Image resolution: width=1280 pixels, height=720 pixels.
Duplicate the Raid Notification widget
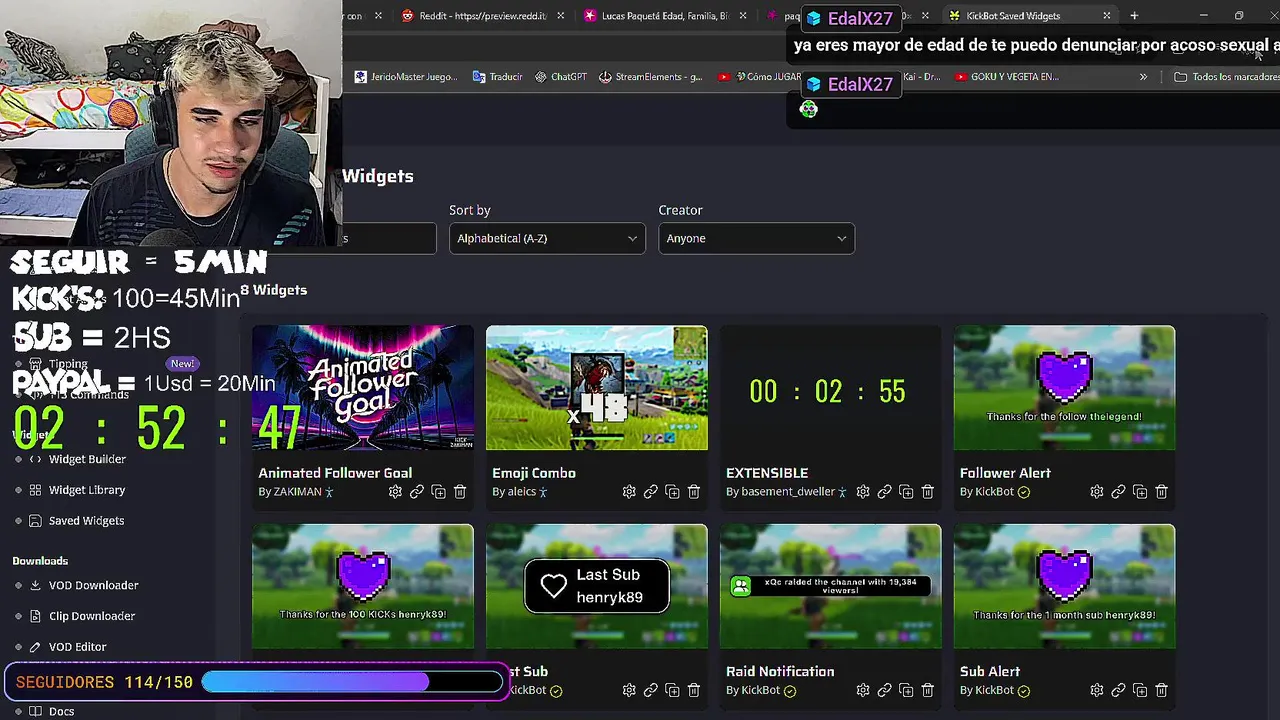click(x=906, y=690)
